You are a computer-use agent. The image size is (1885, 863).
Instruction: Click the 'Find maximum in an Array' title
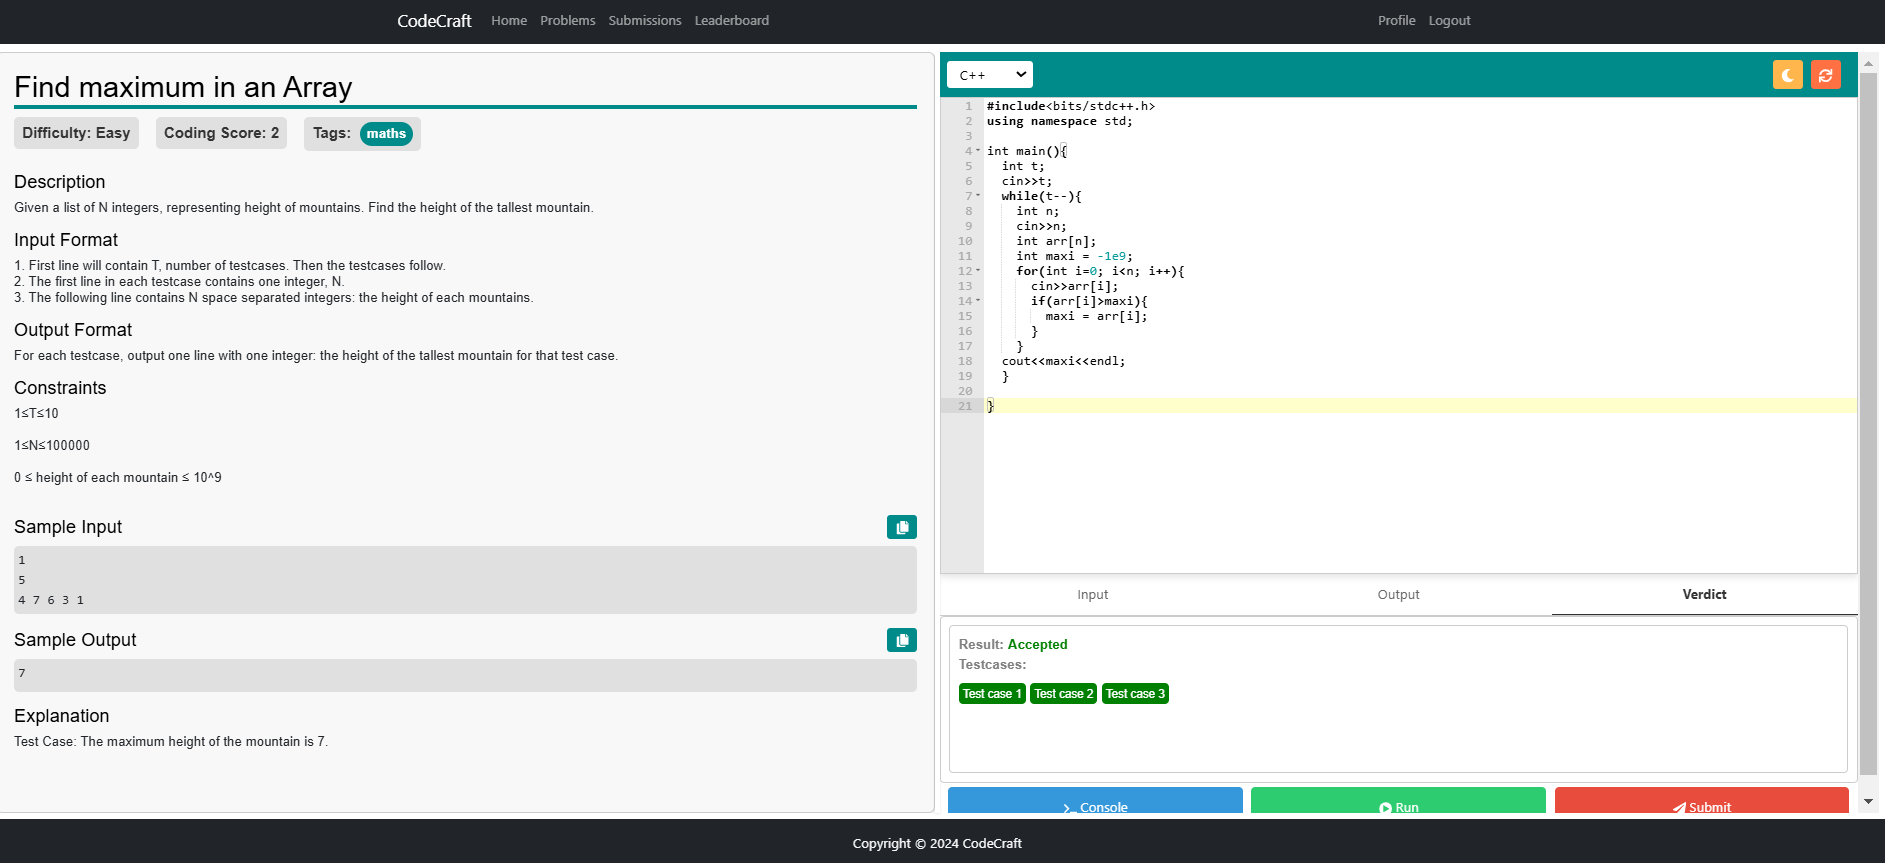[x=183, y=87]
